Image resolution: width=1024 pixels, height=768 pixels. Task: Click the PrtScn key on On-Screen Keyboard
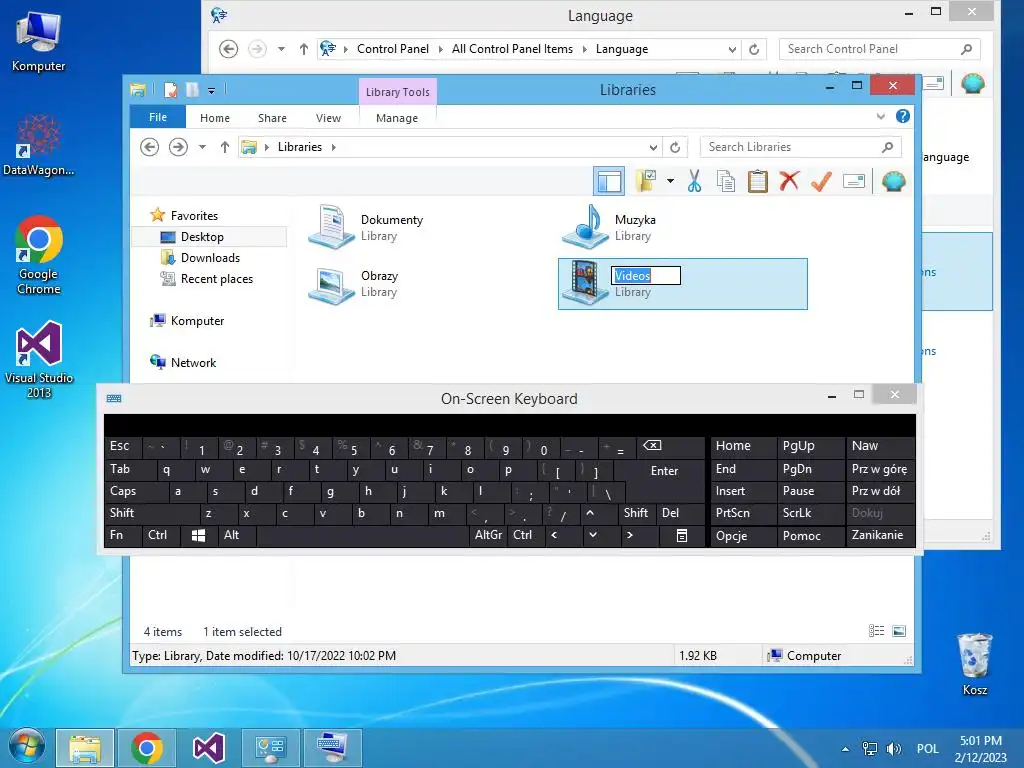coord(743,513)
